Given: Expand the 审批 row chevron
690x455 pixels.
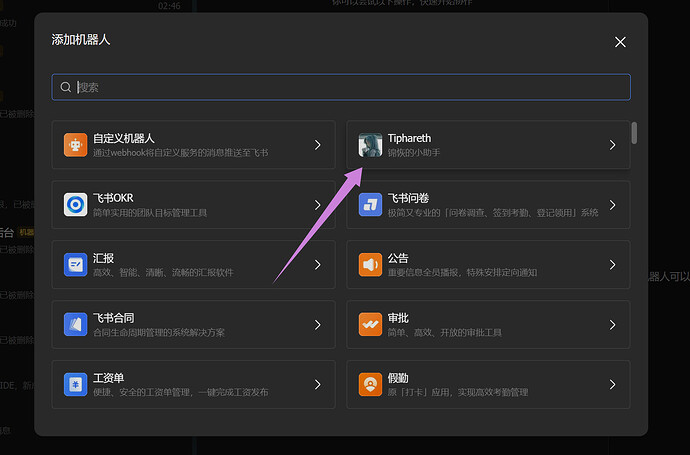Looking at the screenshot, I should 613,324.
